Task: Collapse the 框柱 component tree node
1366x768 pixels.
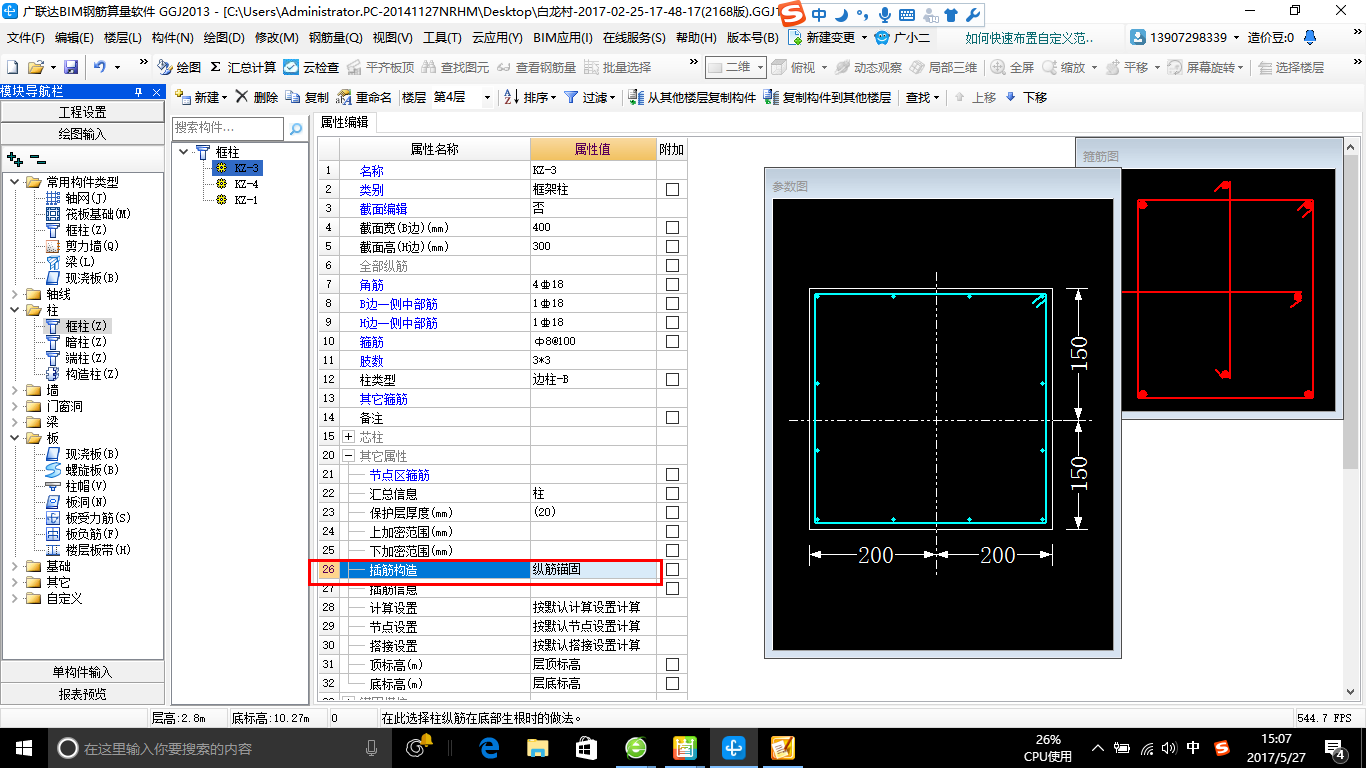Action: (x=184, y=152)
